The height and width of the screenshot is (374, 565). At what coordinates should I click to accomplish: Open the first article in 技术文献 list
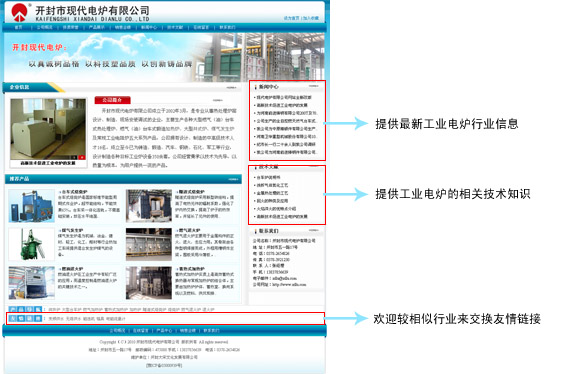coord(268,177)
